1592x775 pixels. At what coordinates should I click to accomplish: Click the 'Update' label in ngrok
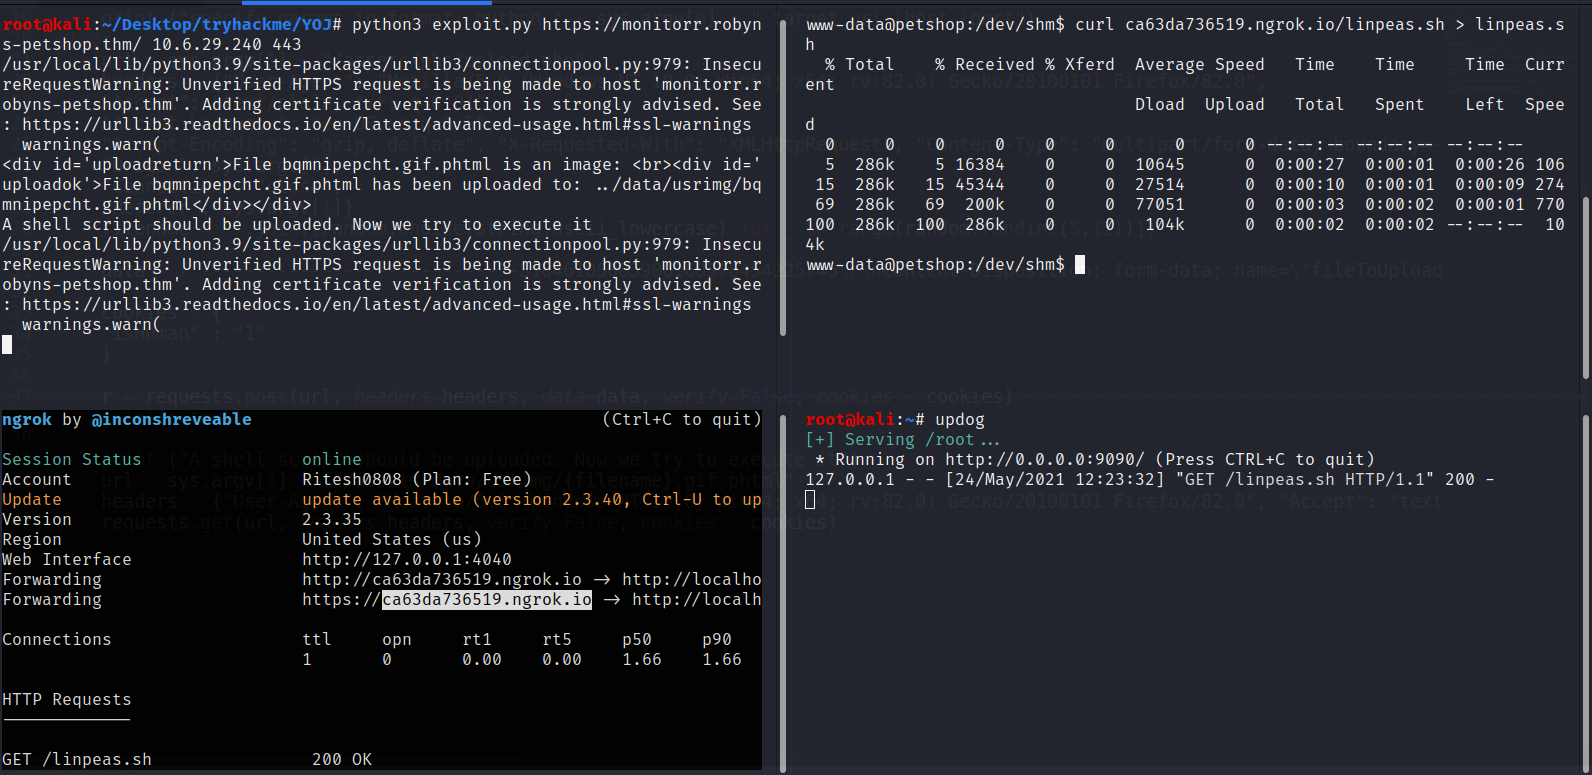pyautogui.click(x=32, y=499)
